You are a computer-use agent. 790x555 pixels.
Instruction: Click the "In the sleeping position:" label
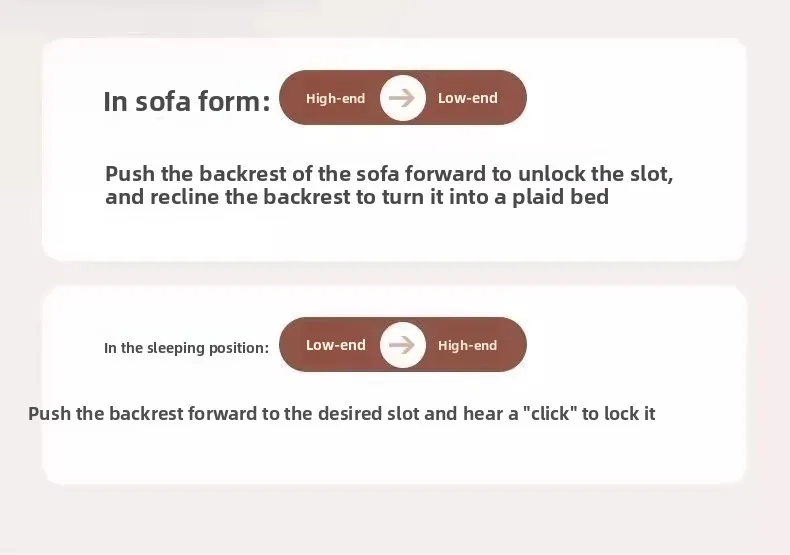pos(186,348)
